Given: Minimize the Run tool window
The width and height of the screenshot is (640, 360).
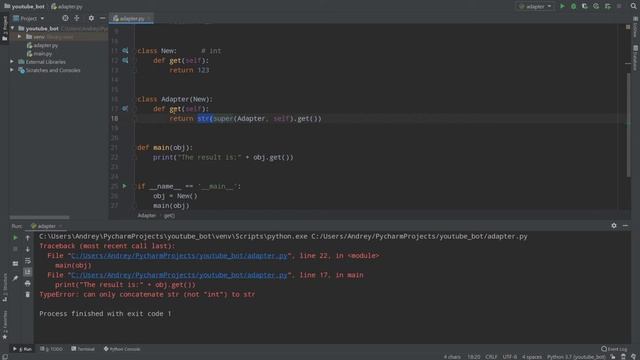Looking at the screenshot, I should coord(625,226).
